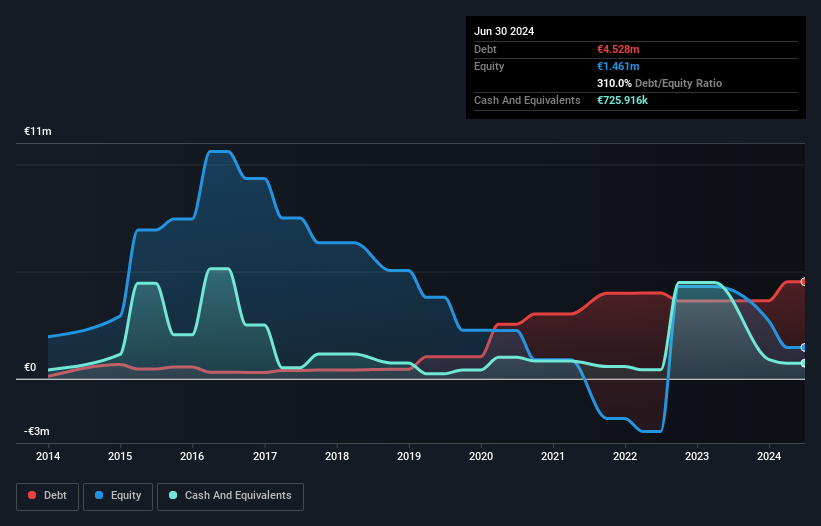Click the blue dot in Equity legend

pos(99,495)
